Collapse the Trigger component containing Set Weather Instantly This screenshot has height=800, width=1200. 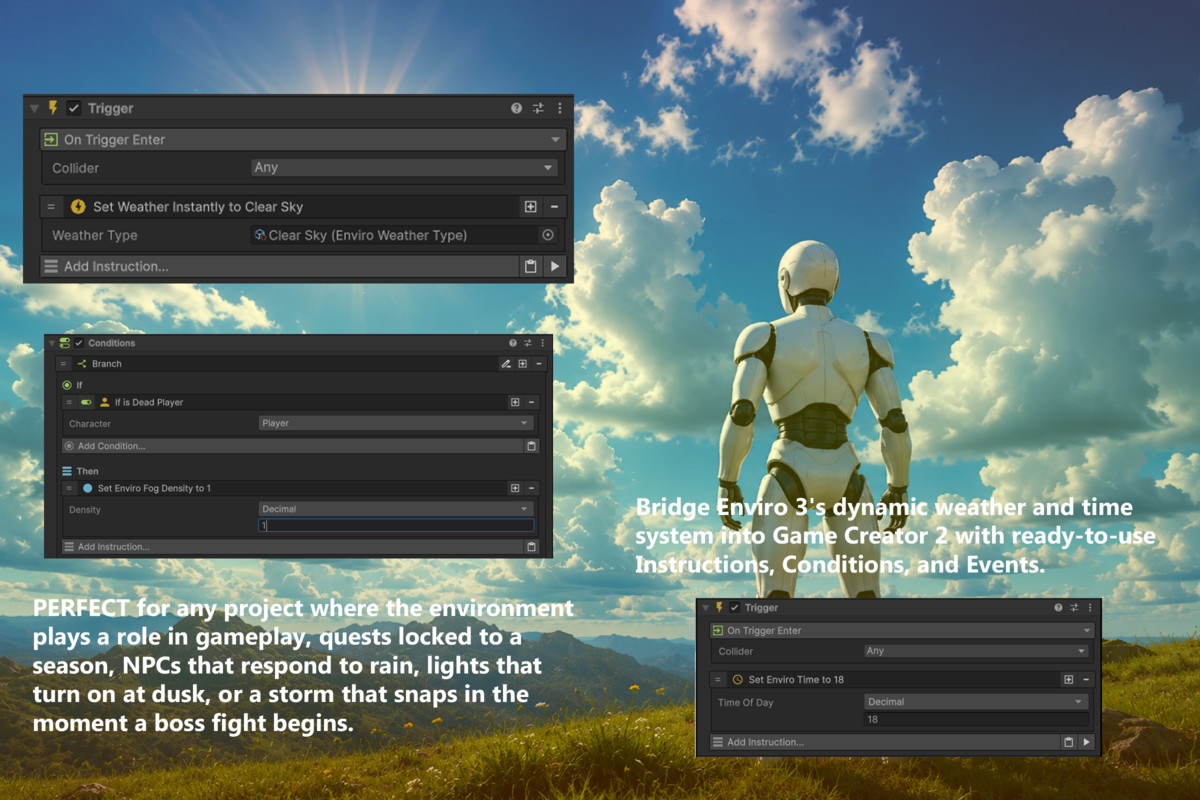34,108
